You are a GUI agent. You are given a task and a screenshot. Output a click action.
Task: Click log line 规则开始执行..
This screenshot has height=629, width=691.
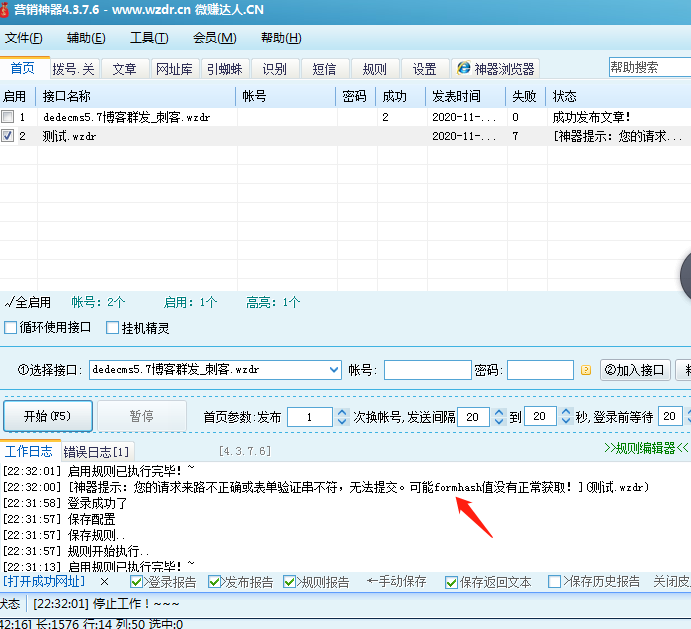[108, 551]
